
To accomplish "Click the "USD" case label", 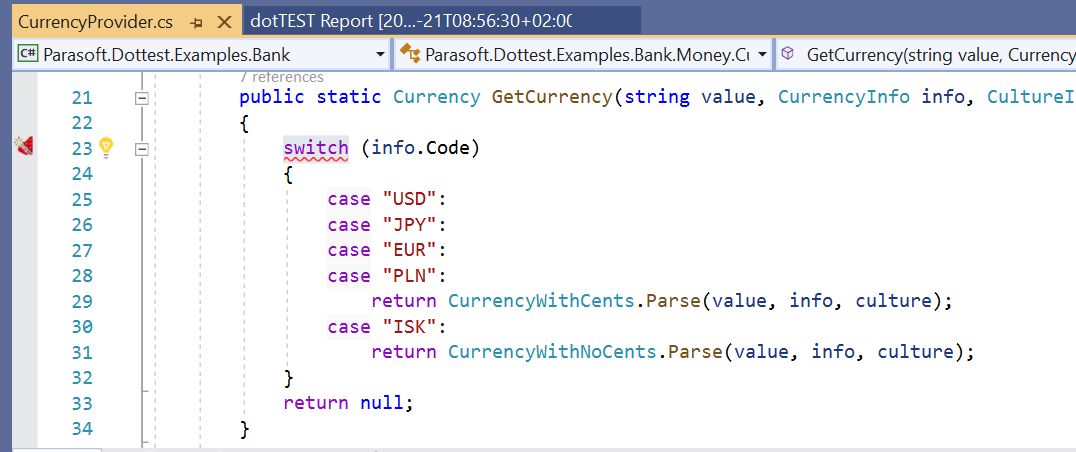I will 410,199.
